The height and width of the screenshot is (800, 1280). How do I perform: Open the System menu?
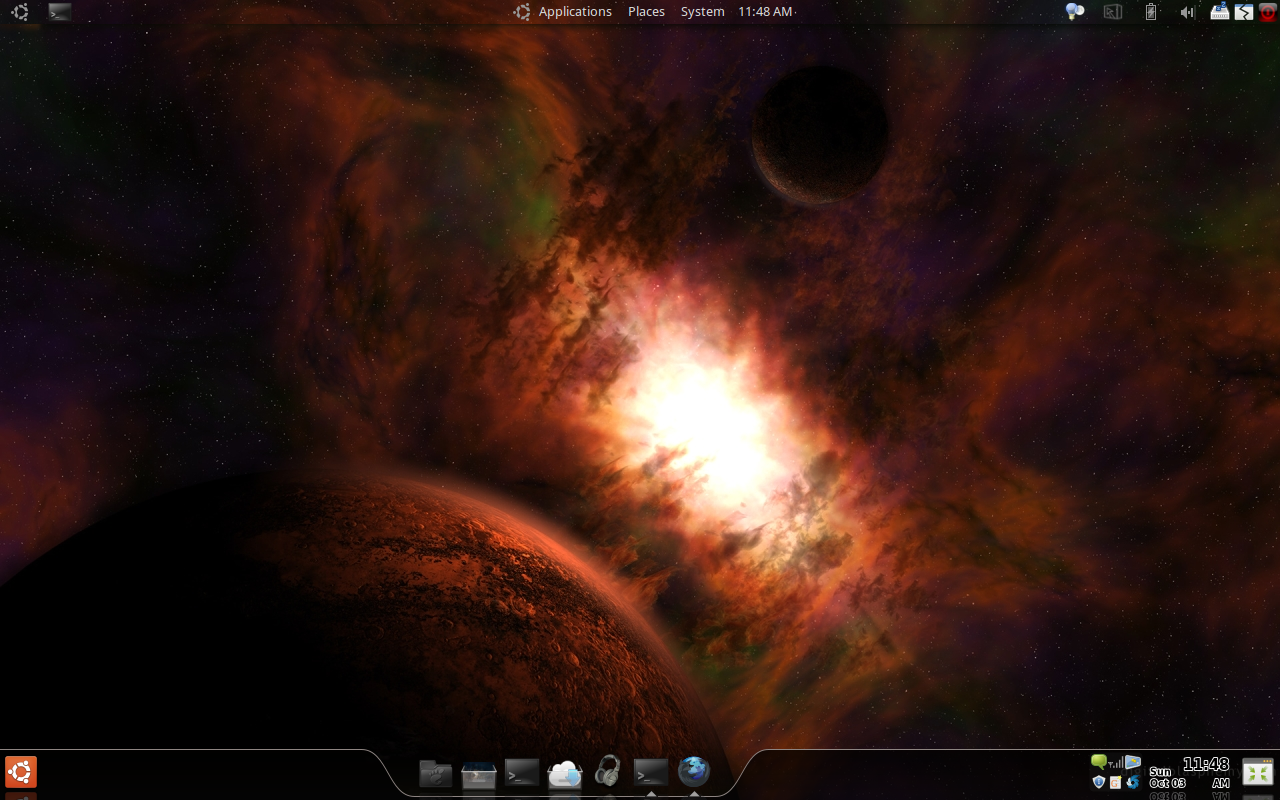(702, 12)
